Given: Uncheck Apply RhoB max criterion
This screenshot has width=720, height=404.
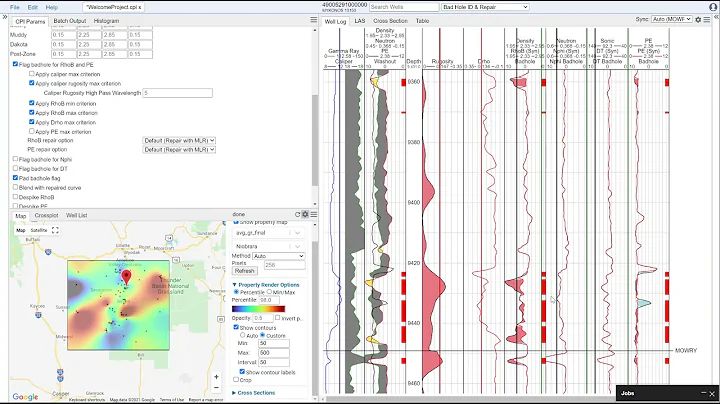Looking at the screenshot, I should point(32,112).
